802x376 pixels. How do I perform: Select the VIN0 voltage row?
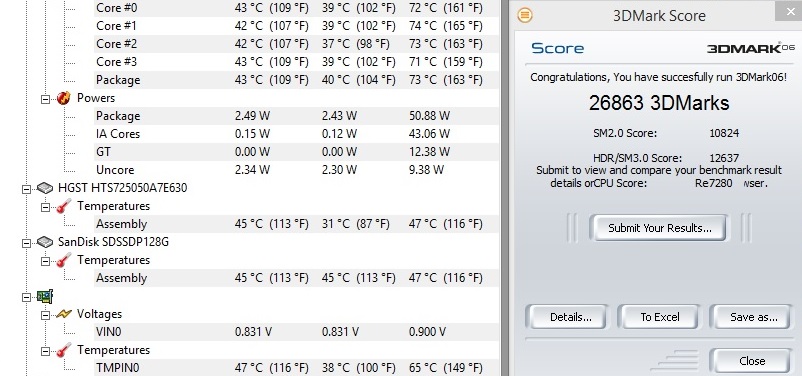pyautogui.click(x=296, y=332)
